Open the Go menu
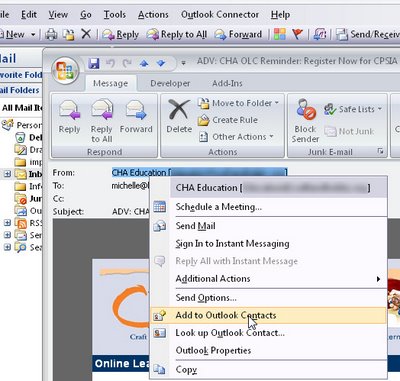This screenshot has height=381, width=400. 86,15
